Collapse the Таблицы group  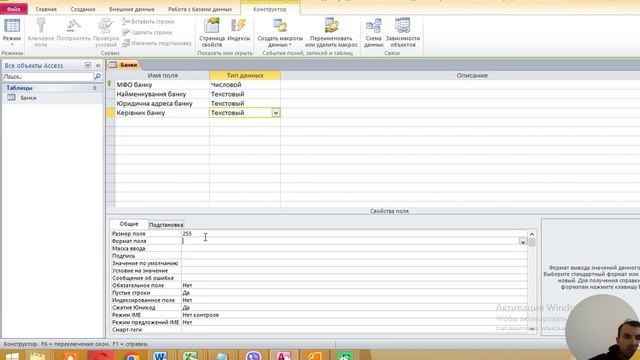click(95, 88)
